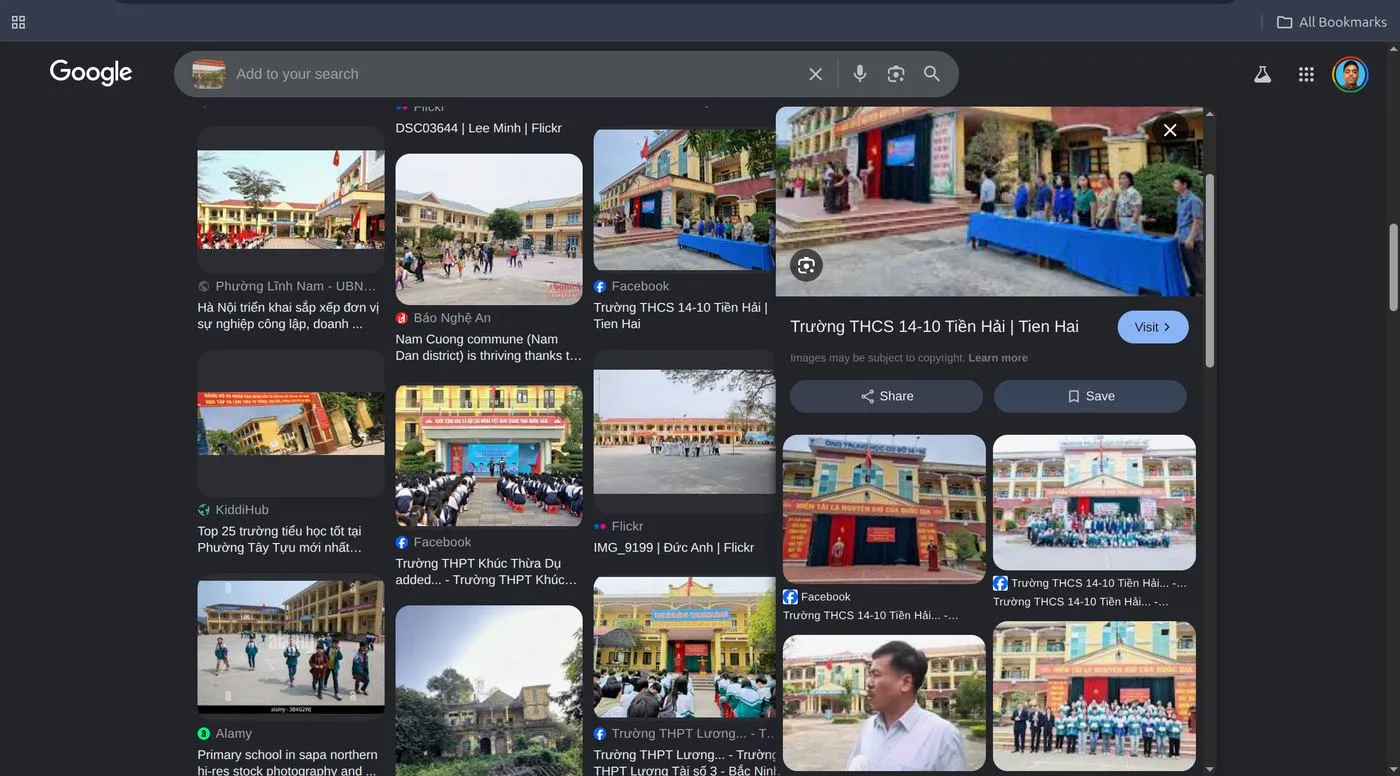Click the Google logo
The height and width of the screenshot is (776, 1400).
[x=91, y=73]
